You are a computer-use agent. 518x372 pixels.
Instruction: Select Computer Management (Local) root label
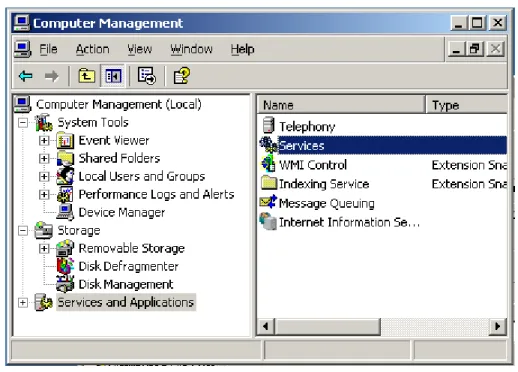point(119,105)
